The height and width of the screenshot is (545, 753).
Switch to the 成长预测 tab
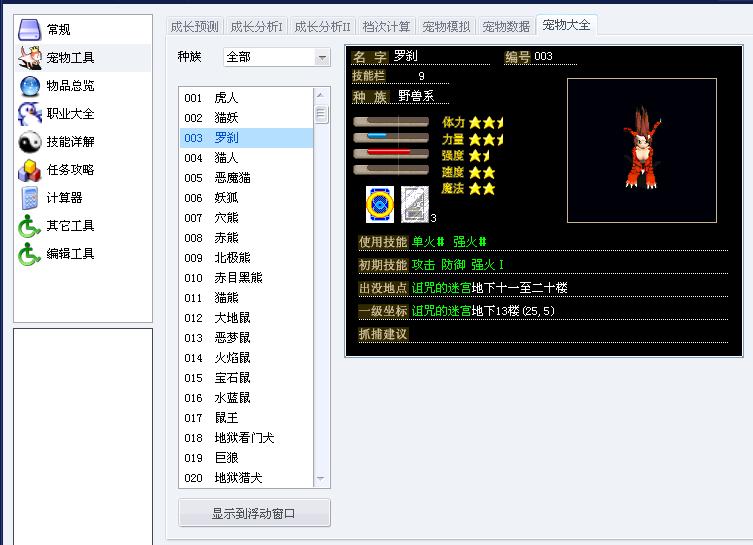194,26
